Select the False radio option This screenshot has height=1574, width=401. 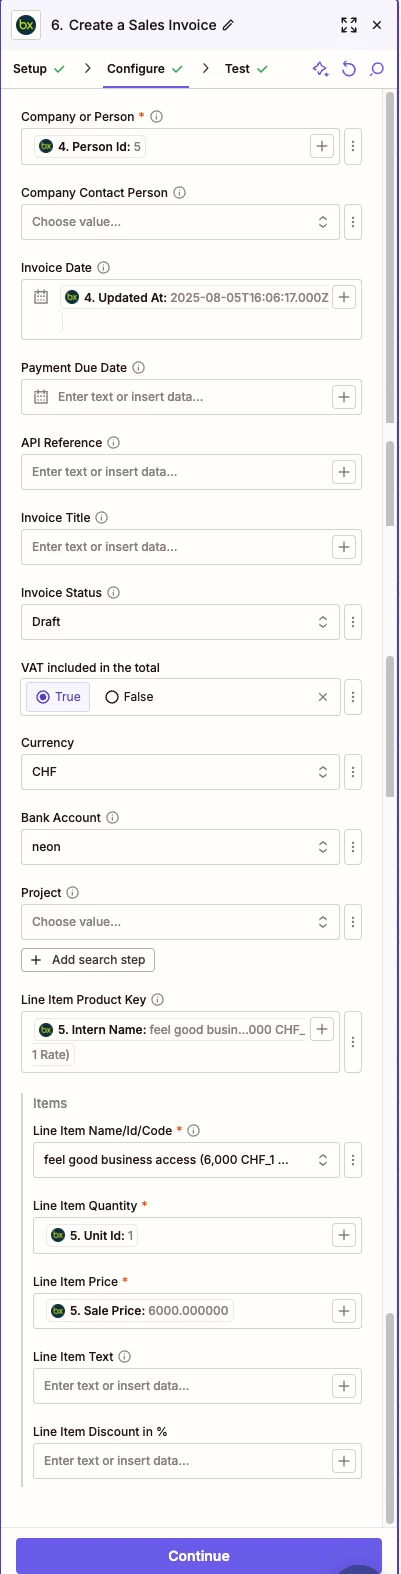click(x=130, y=697)
